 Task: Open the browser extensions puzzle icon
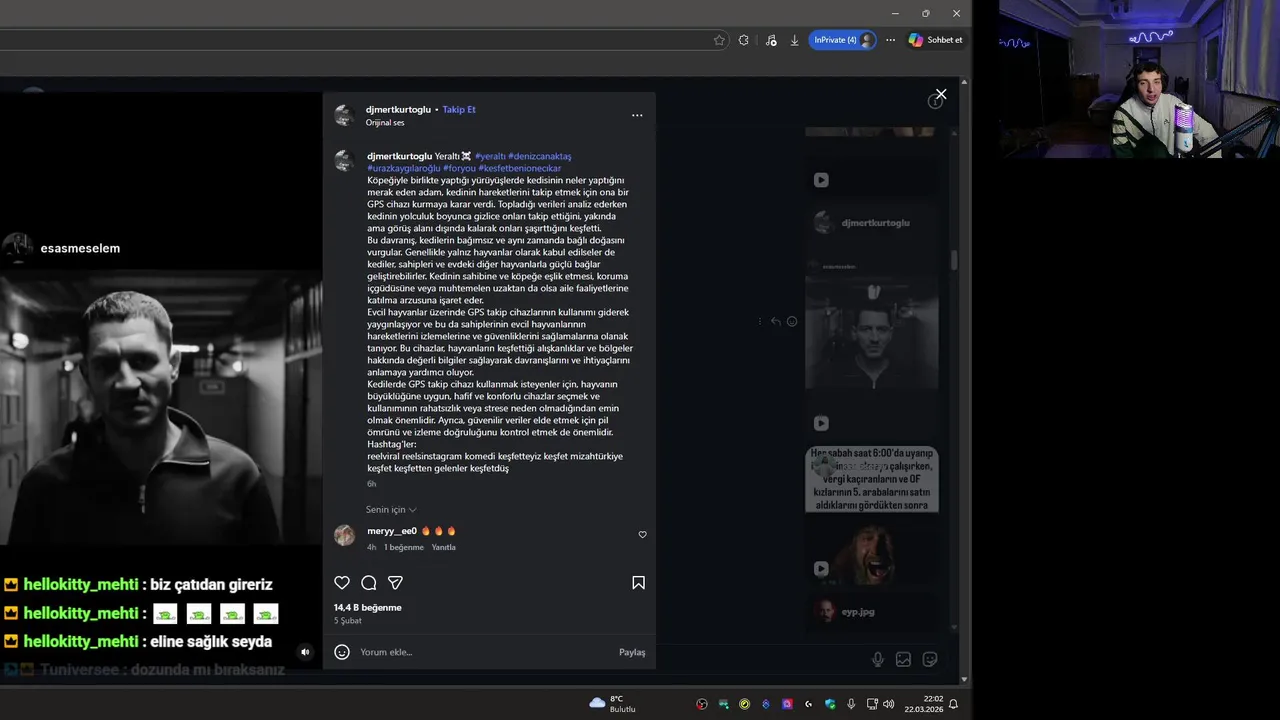coord(743,40)
